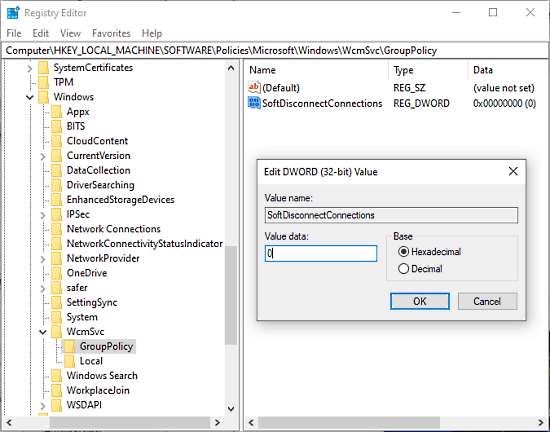Click the Registry Editor title bar icon

pos(13,13)
